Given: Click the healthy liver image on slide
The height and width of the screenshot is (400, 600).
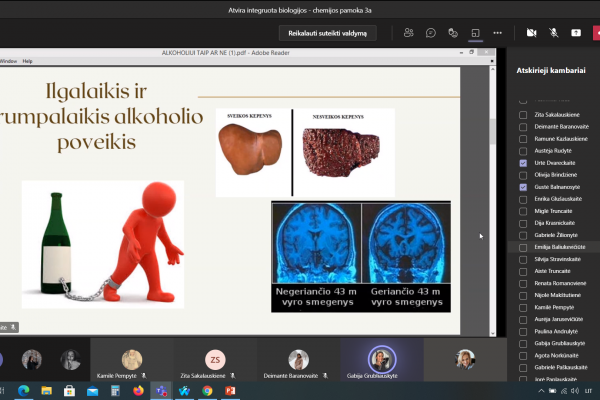Looking at the screenshot, I should [x=250, y=150].
